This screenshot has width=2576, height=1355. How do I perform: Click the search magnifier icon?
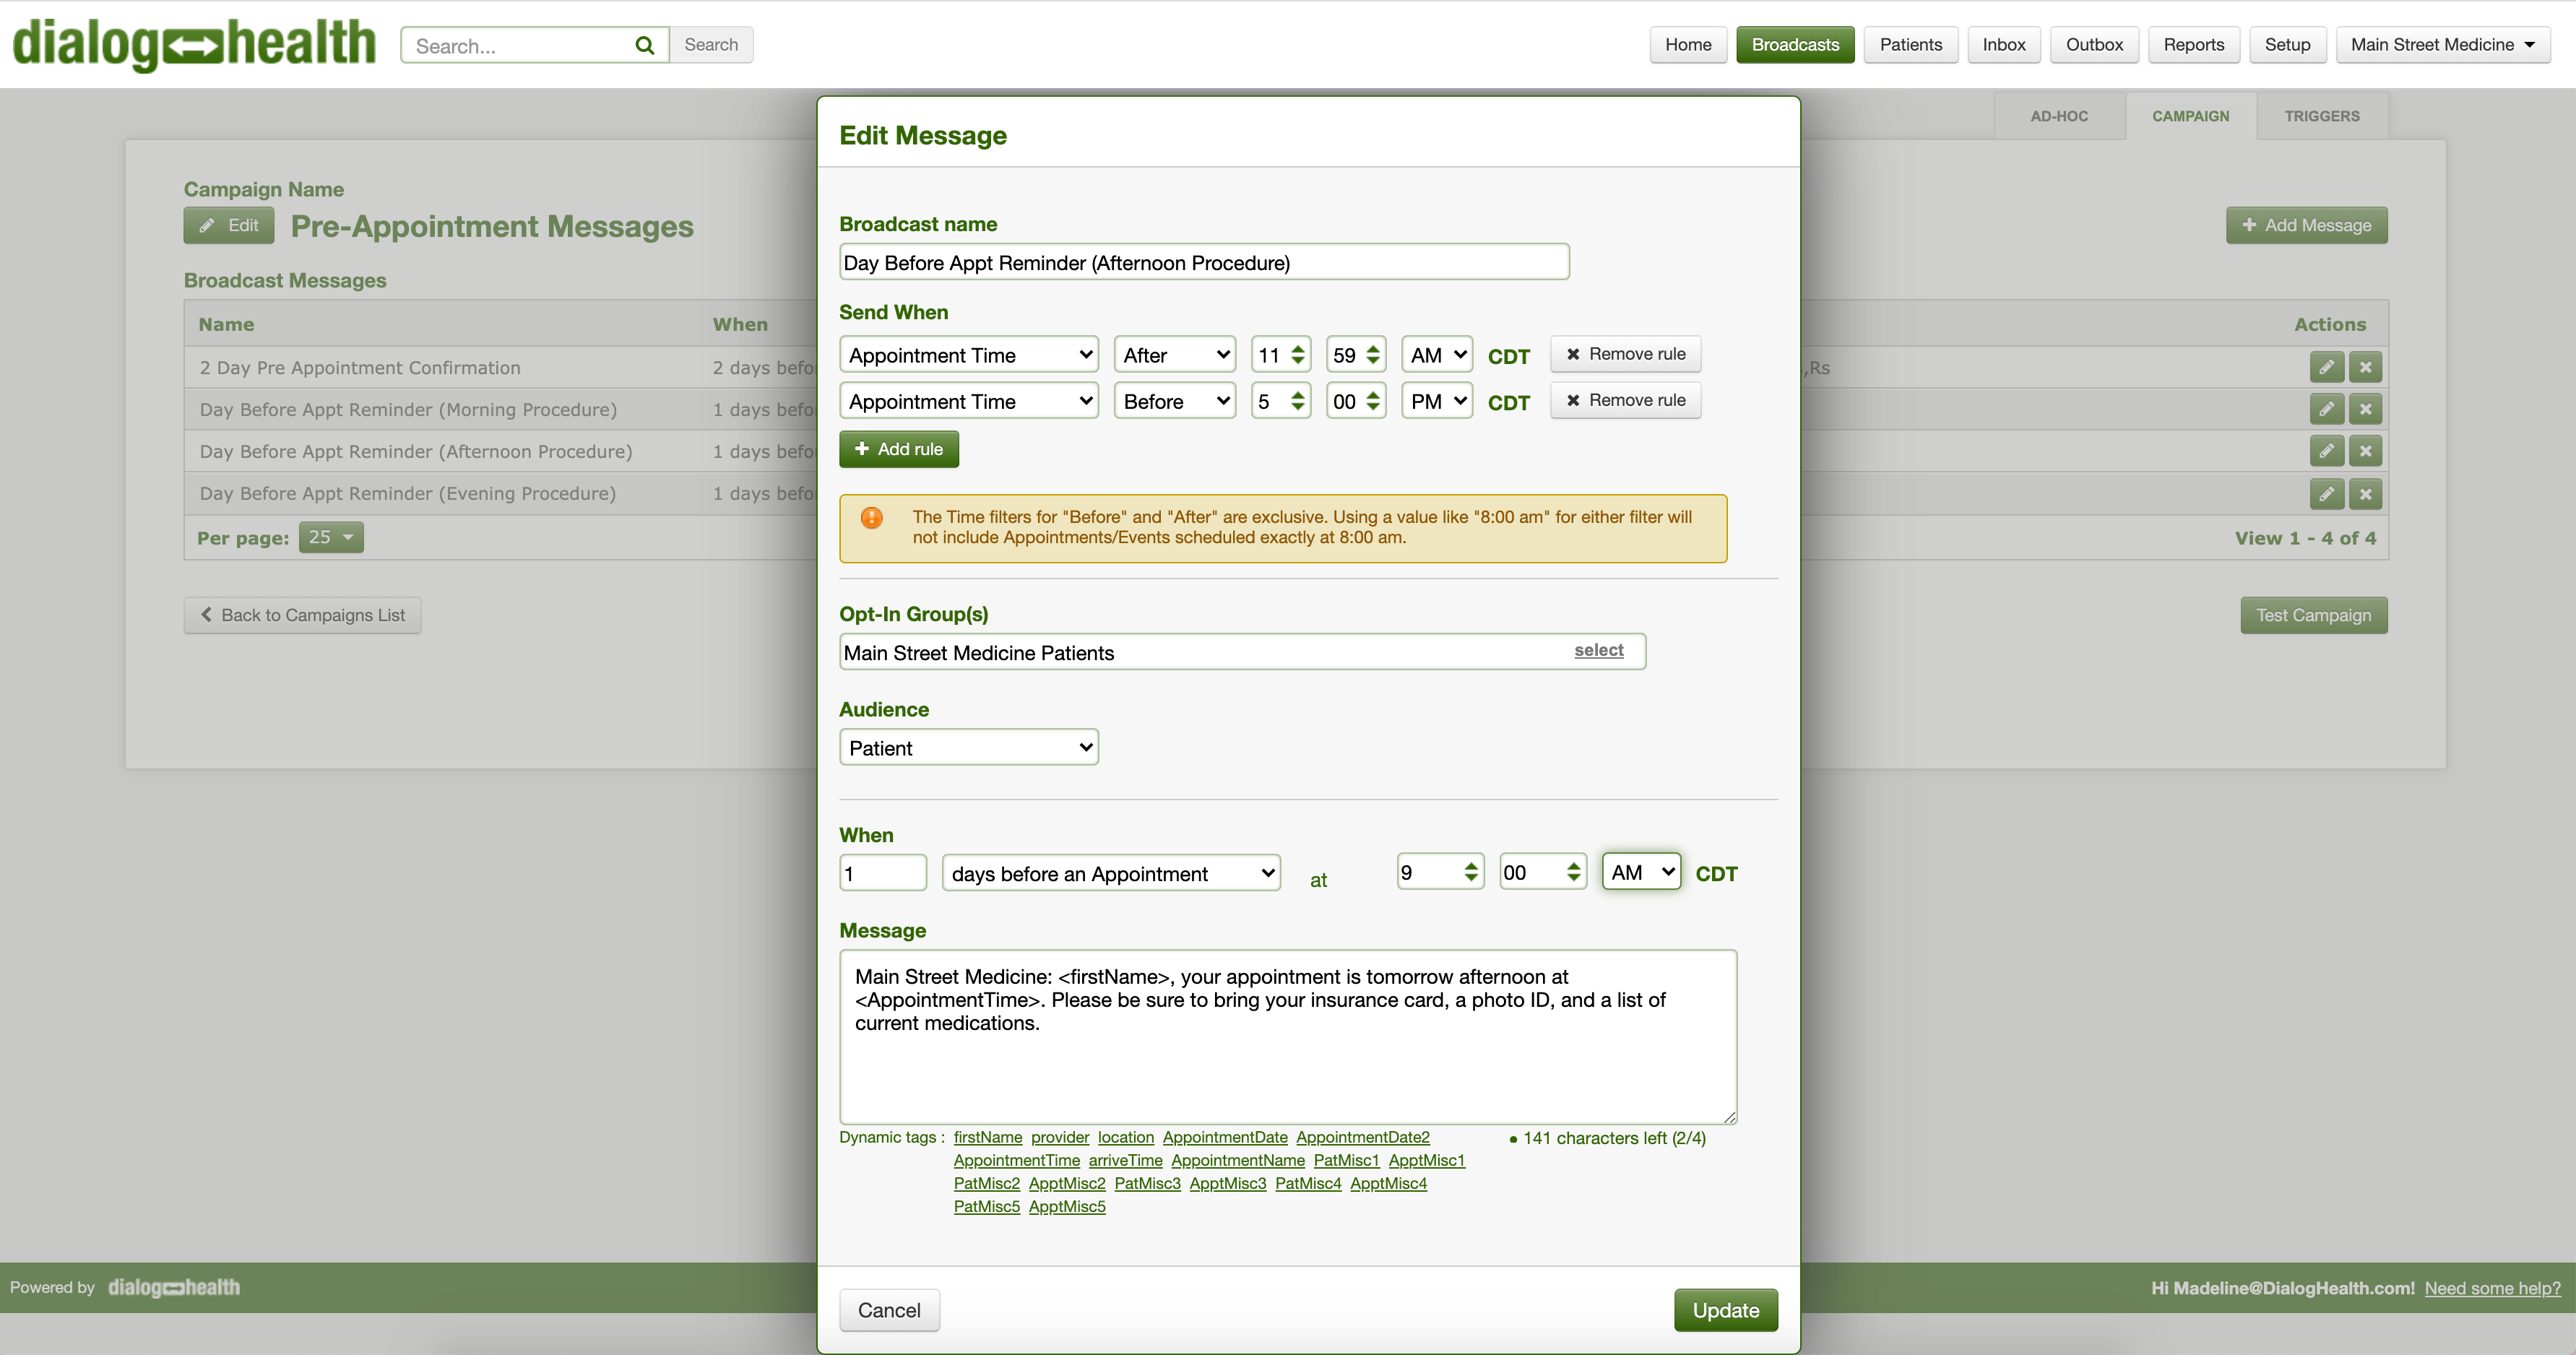coord(645,45)
